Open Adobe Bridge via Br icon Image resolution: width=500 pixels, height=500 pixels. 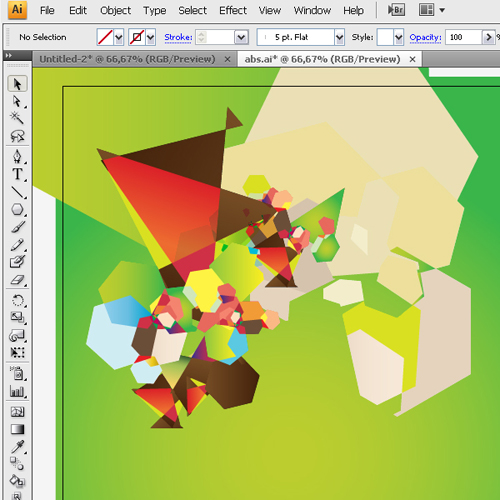coord(396,10)
